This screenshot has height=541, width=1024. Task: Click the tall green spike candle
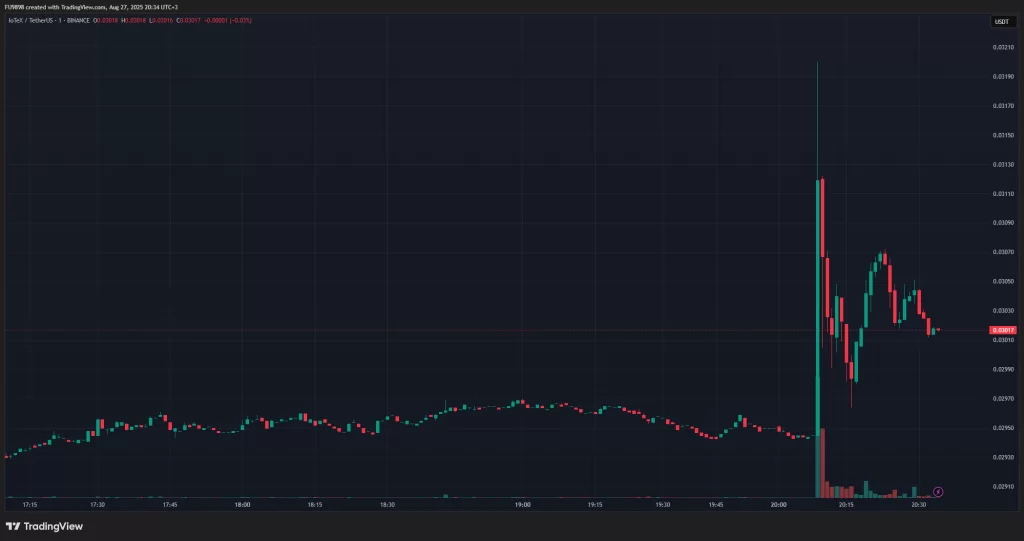point(817,300)
